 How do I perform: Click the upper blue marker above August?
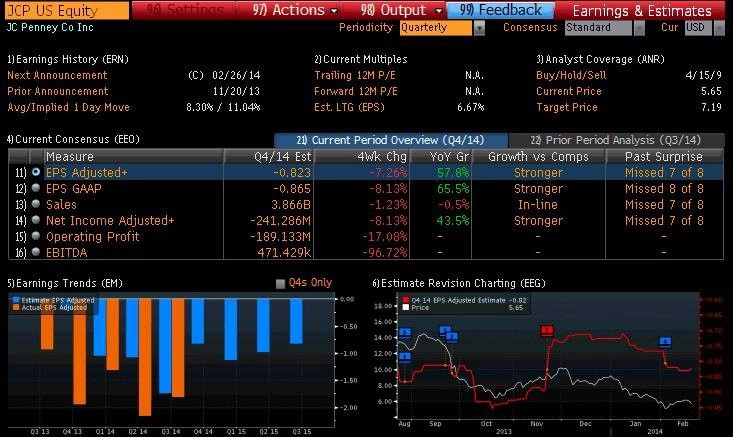click(405, 333)
